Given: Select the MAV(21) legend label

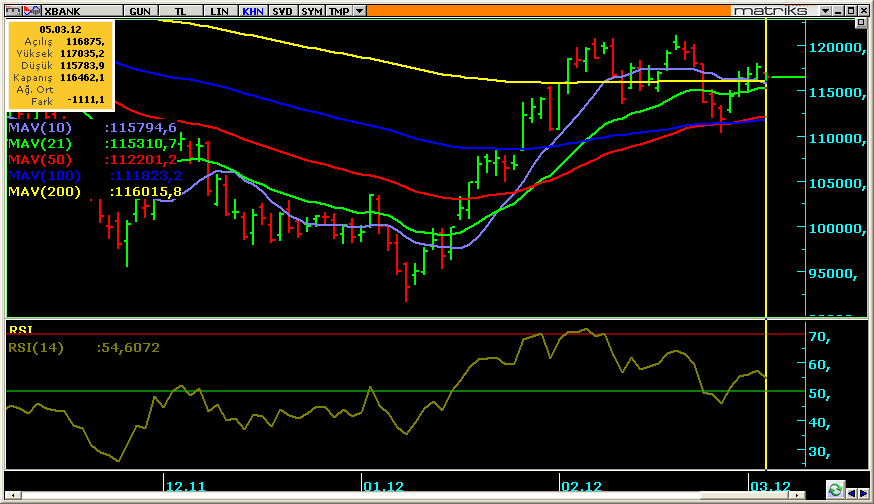Looking at the screenshot, I should [x=40, y=144].
